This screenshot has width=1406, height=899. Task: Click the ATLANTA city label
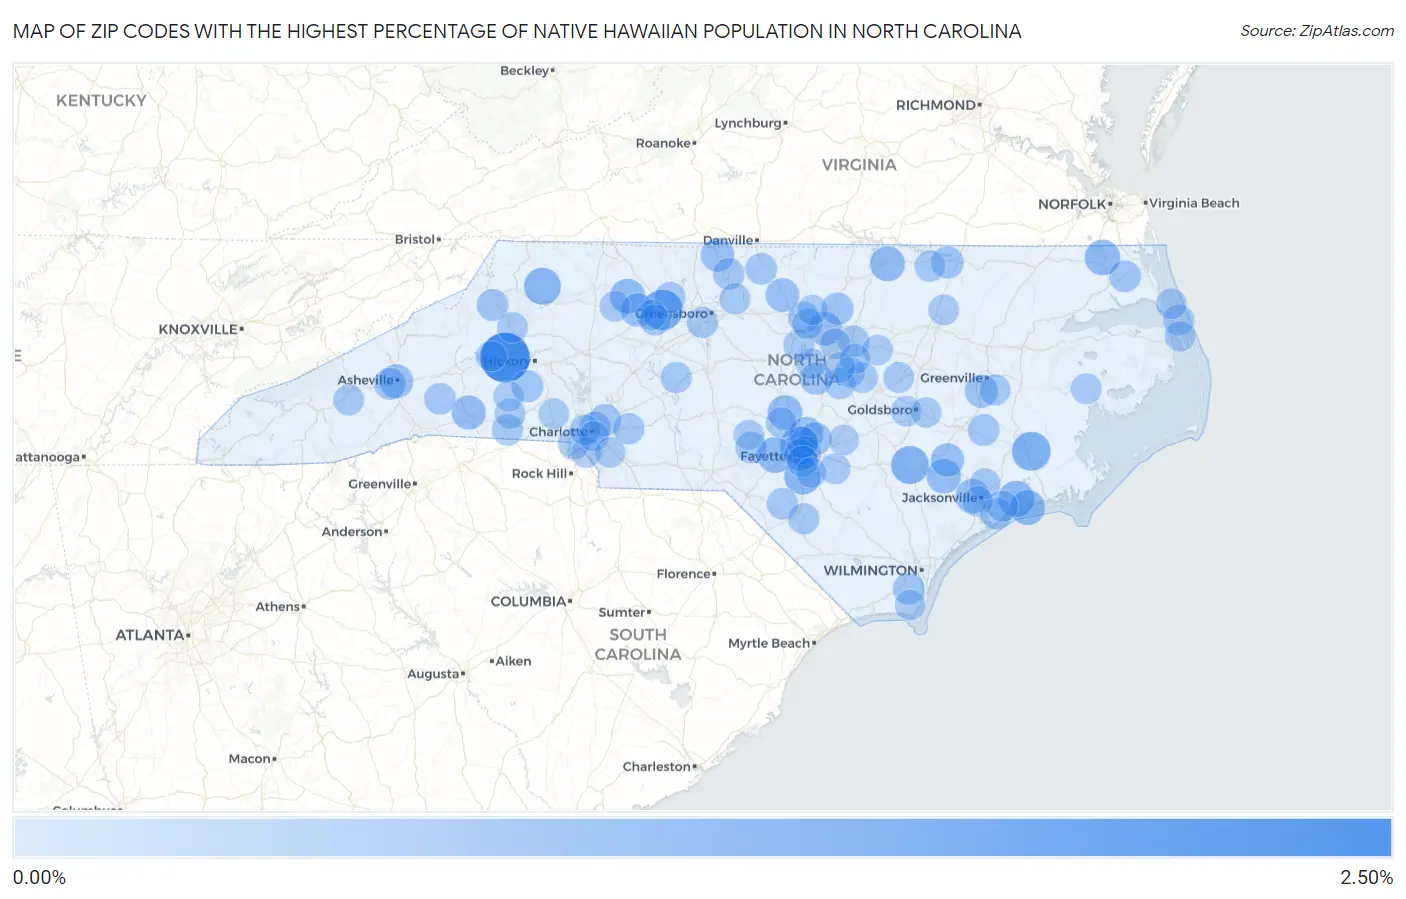150,635
